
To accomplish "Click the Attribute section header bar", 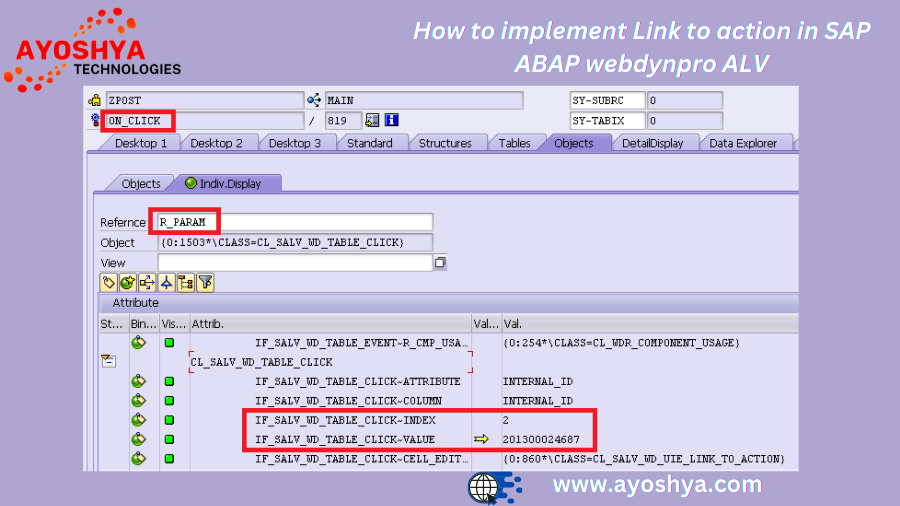I will [448, 302].
